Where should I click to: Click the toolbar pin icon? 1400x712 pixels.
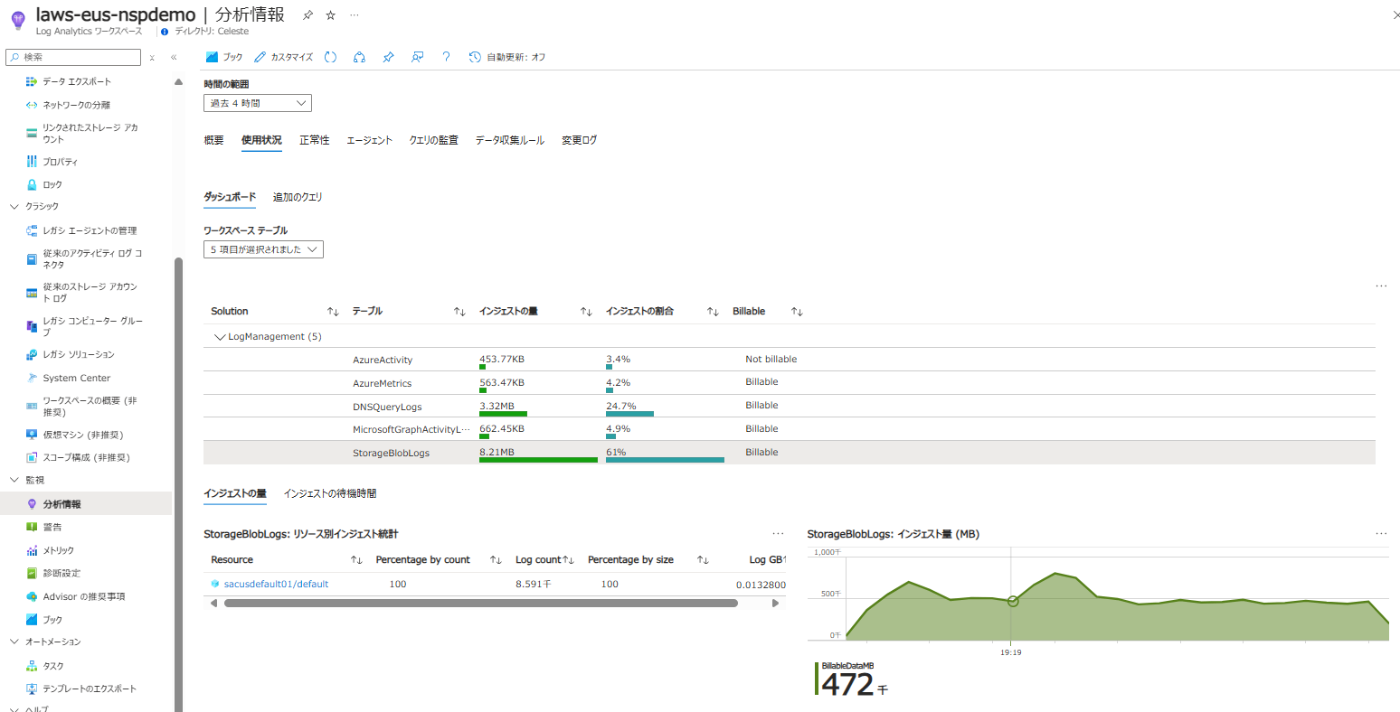click(x=388, y=57)
